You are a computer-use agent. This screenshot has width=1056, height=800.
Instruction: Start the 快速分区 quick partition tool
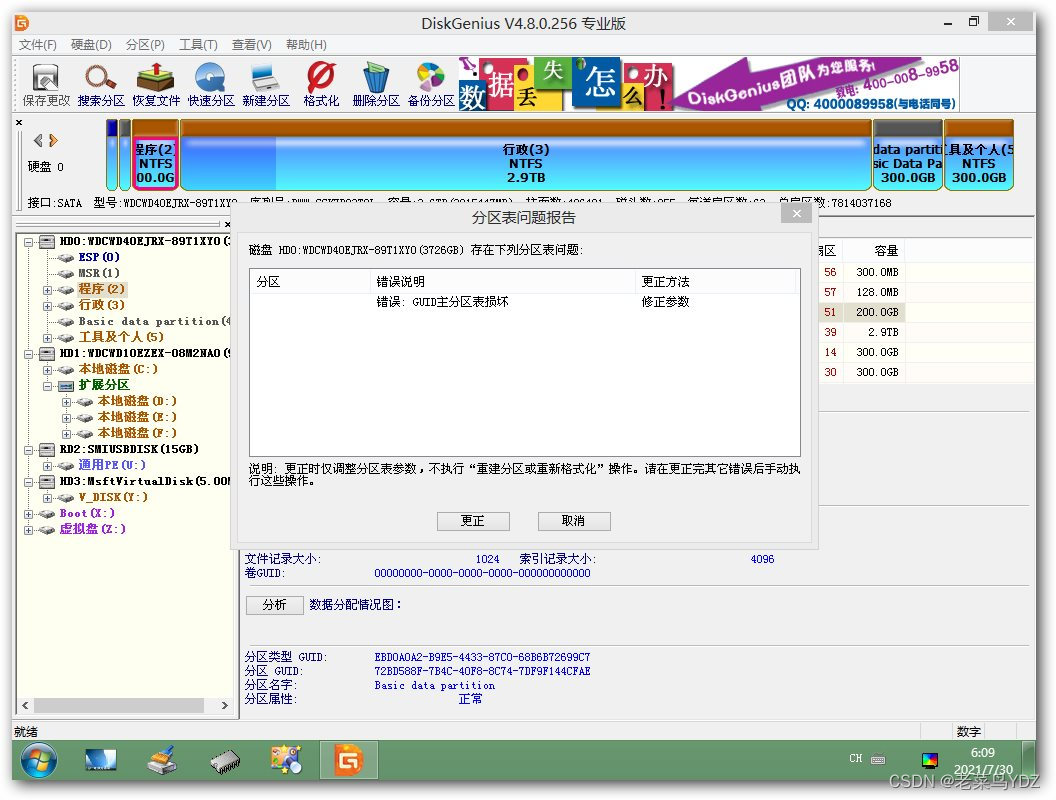(211, 85)
